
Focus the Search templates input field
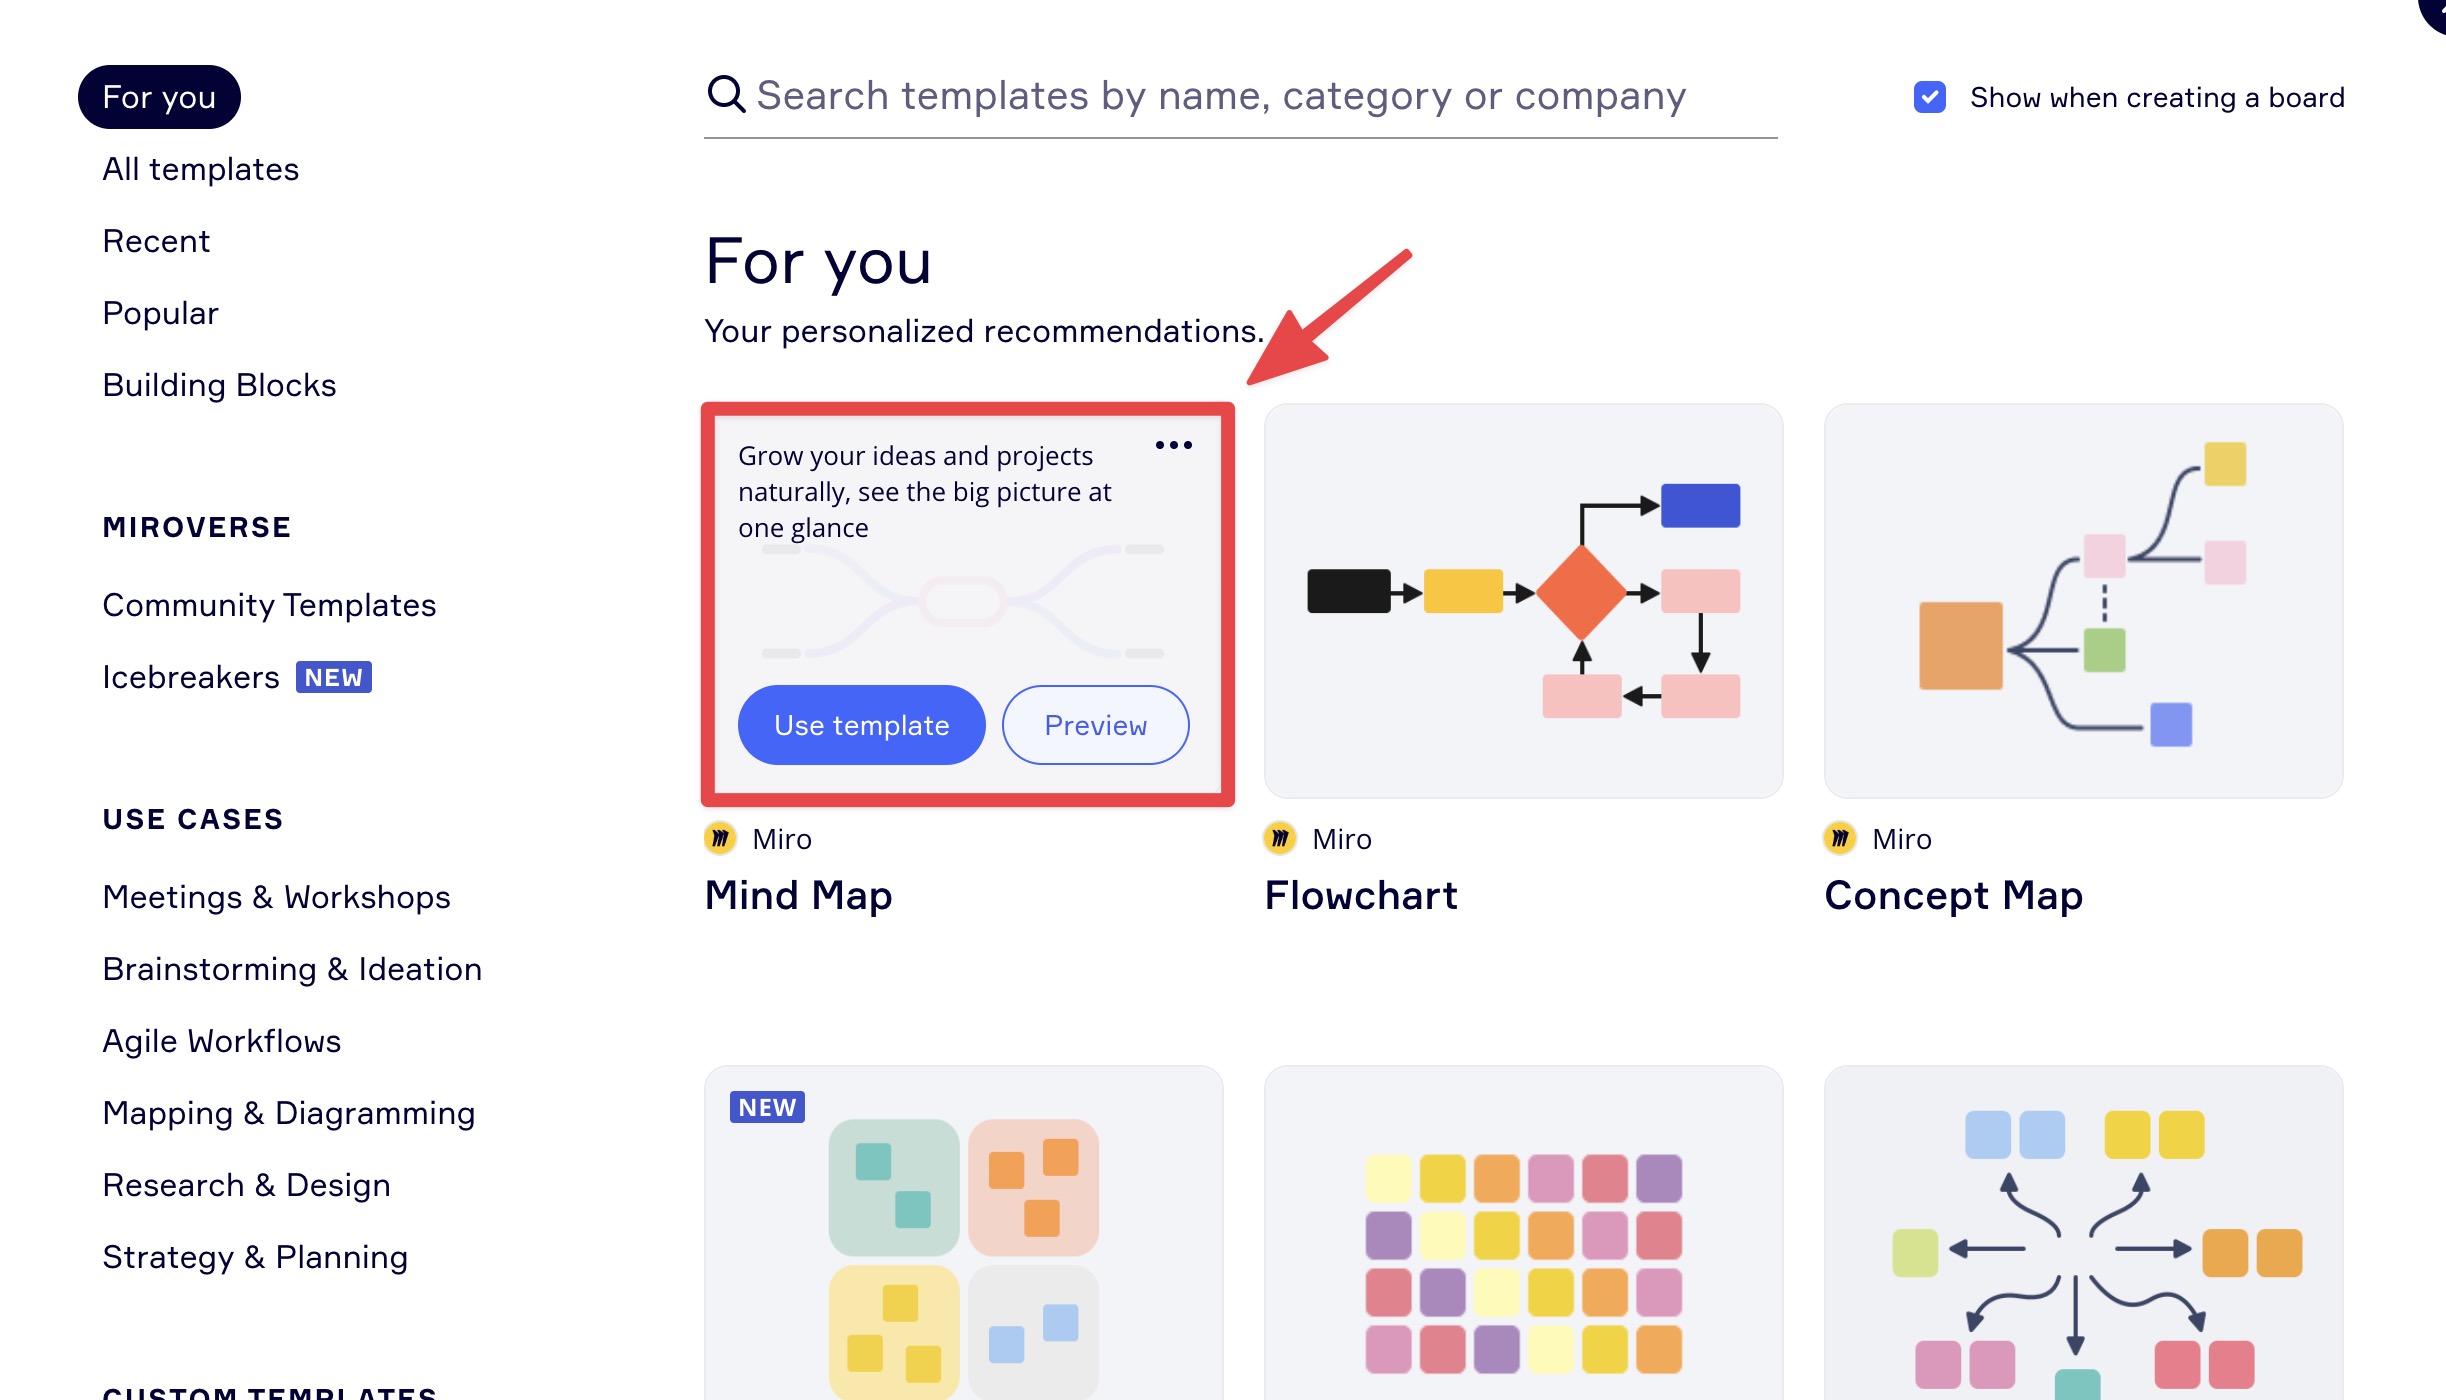tap(1240, 96)
